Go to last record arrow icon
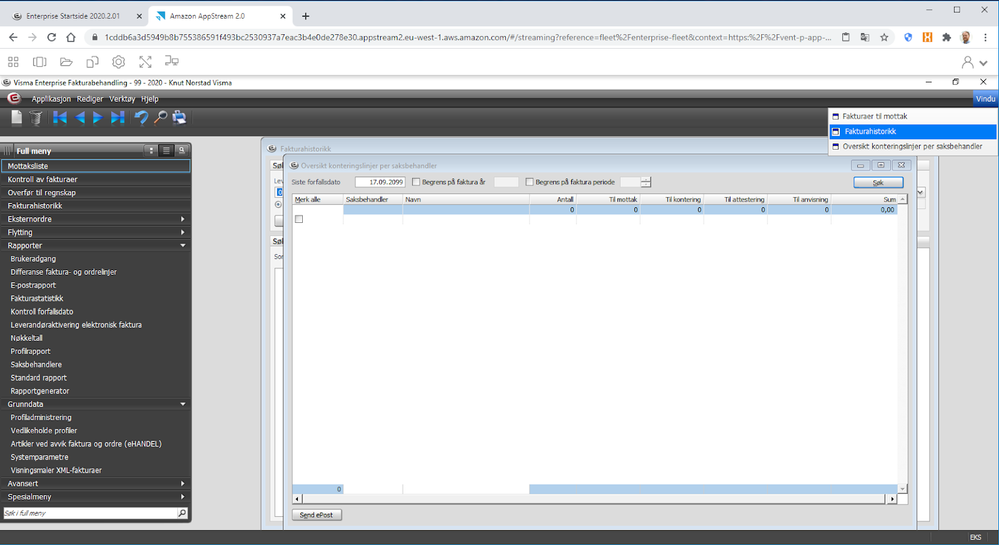The height and width of the screenshot is (545, 999). pyautogui.click(x=117, y=117)
